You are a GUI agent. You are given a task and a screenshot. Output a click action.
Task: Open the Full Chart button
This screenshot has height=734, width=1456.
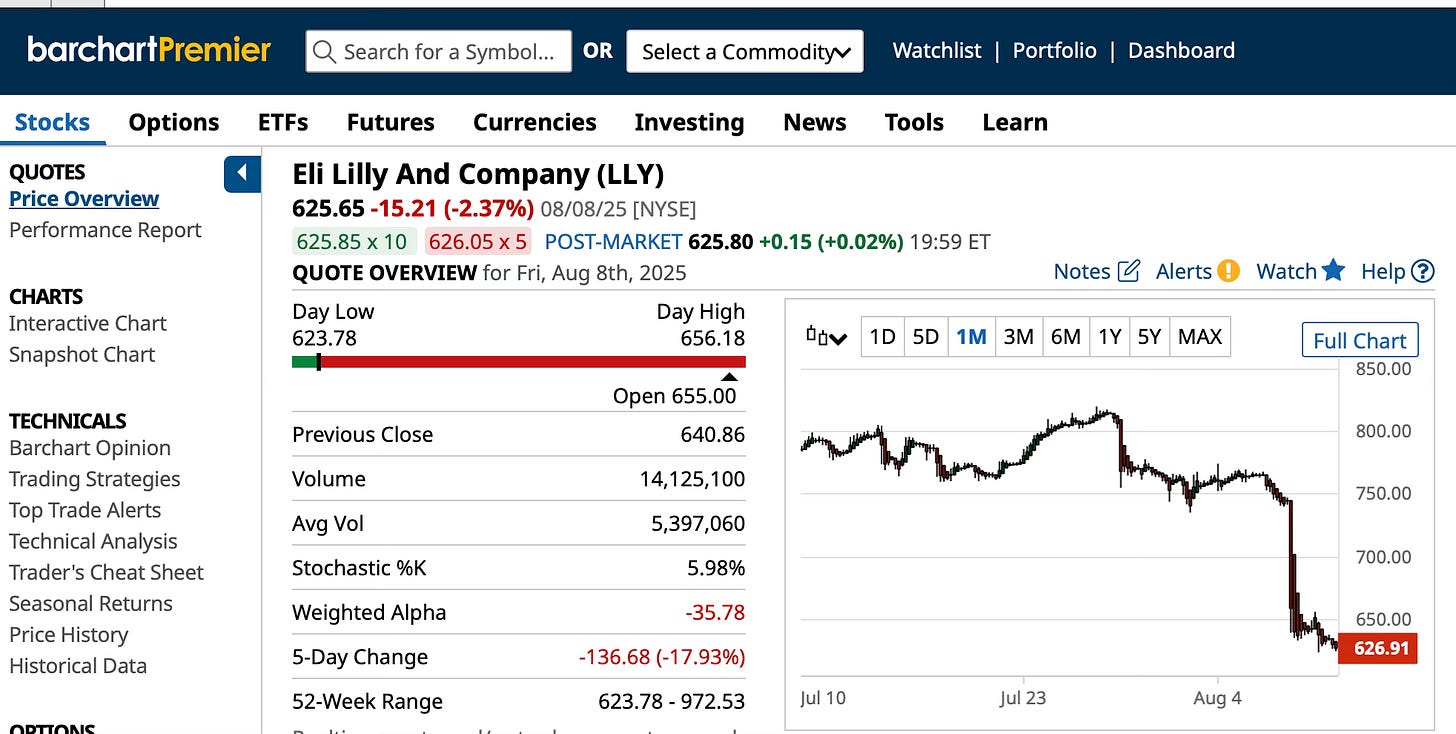coord(1360,340)
